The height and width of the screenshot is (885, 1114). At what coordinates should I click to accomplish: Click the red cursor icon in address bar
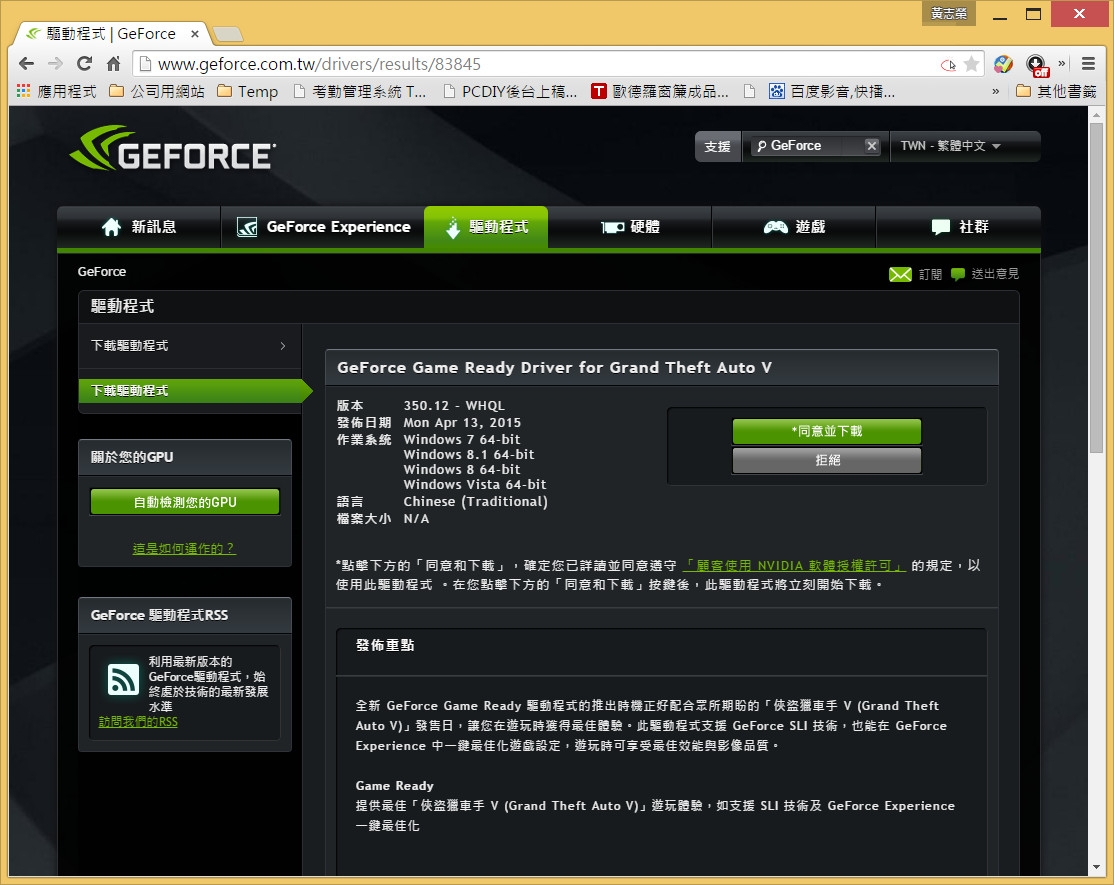(x=948, y=65)
